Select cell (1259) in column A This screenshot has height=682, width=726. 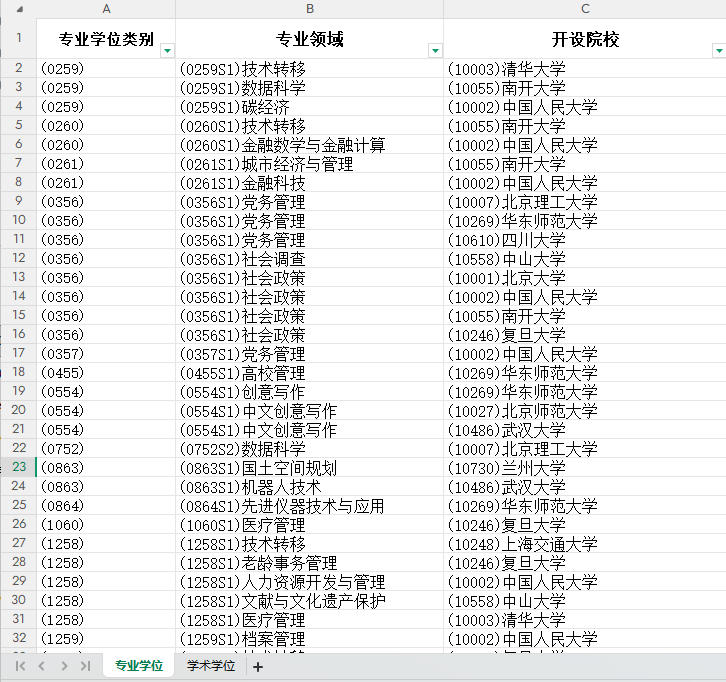[106, 638]
